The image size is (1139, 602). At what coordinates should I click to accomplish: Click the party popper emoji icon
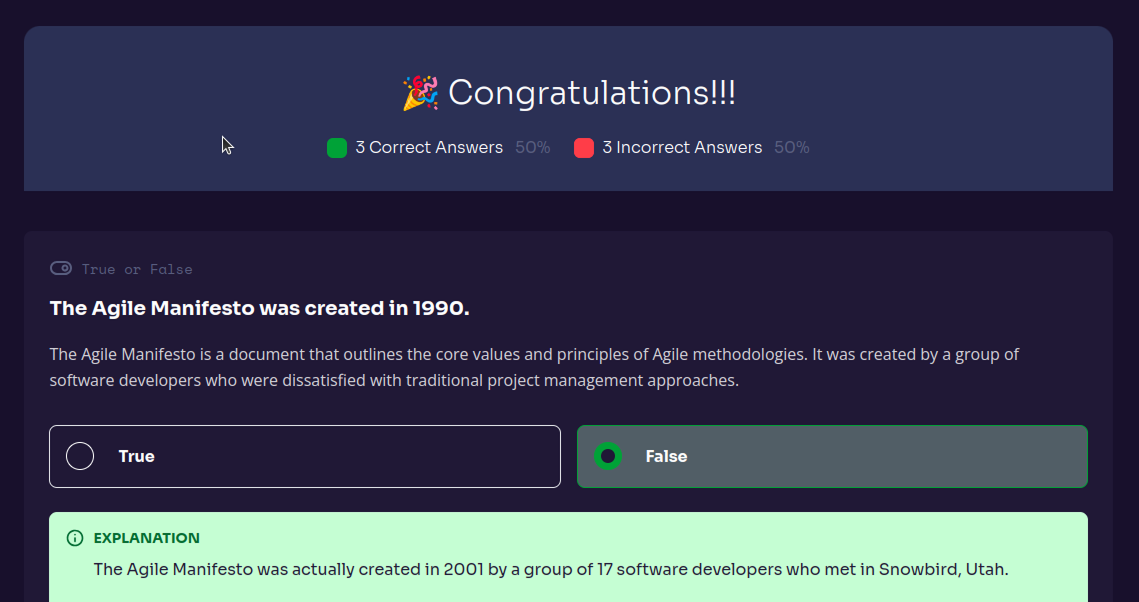tap(420, 93)
